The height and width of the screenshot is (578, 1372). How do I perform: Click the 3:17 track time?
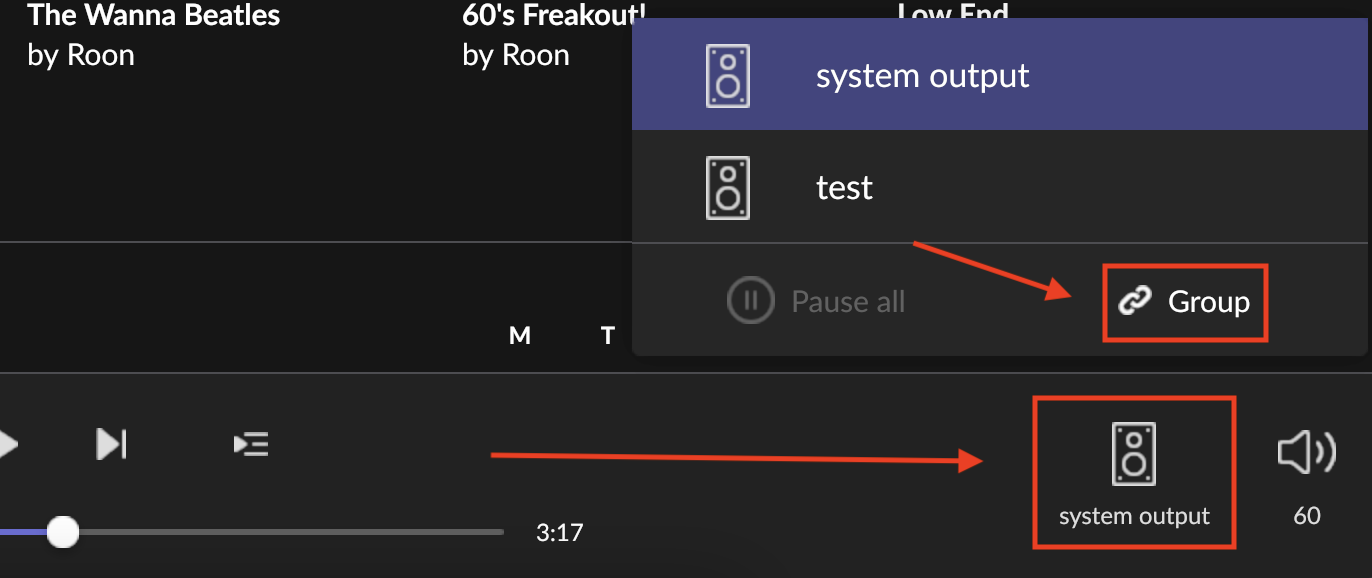coord(559,533)
